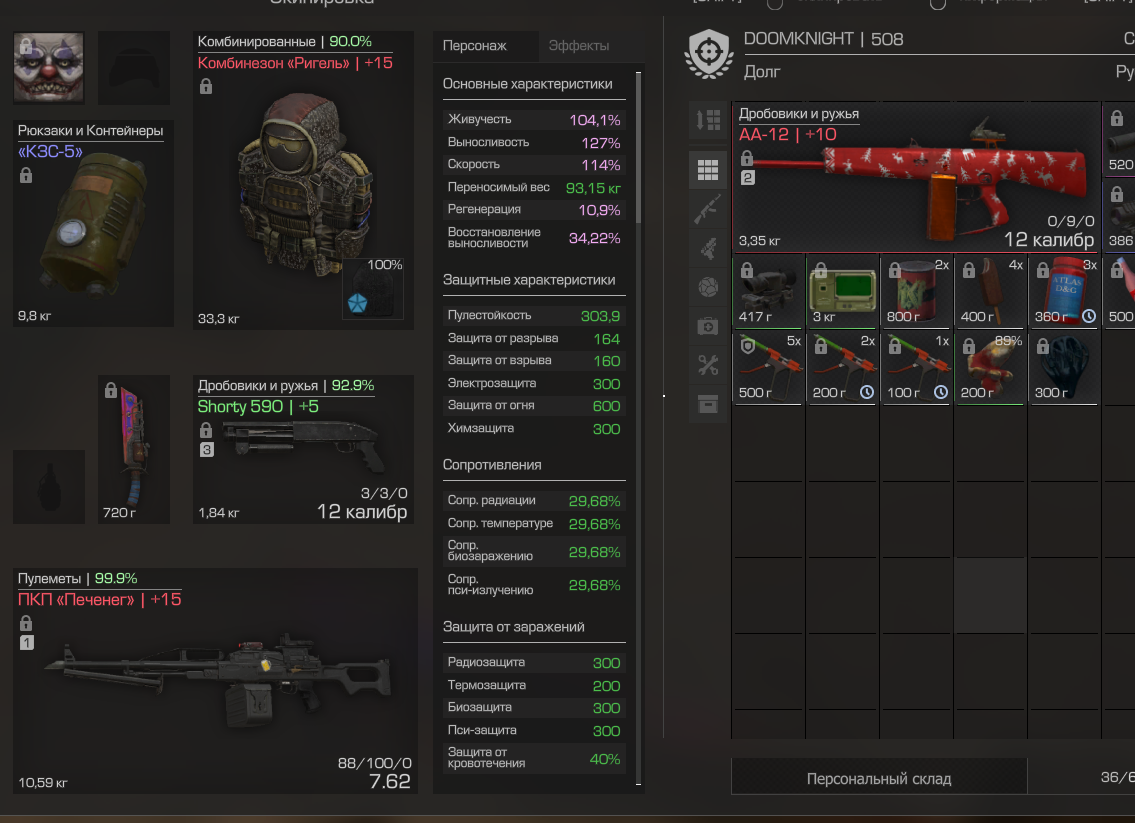Open the Персональный склад storage
The image size is (1135, 823).
[879, 779]
